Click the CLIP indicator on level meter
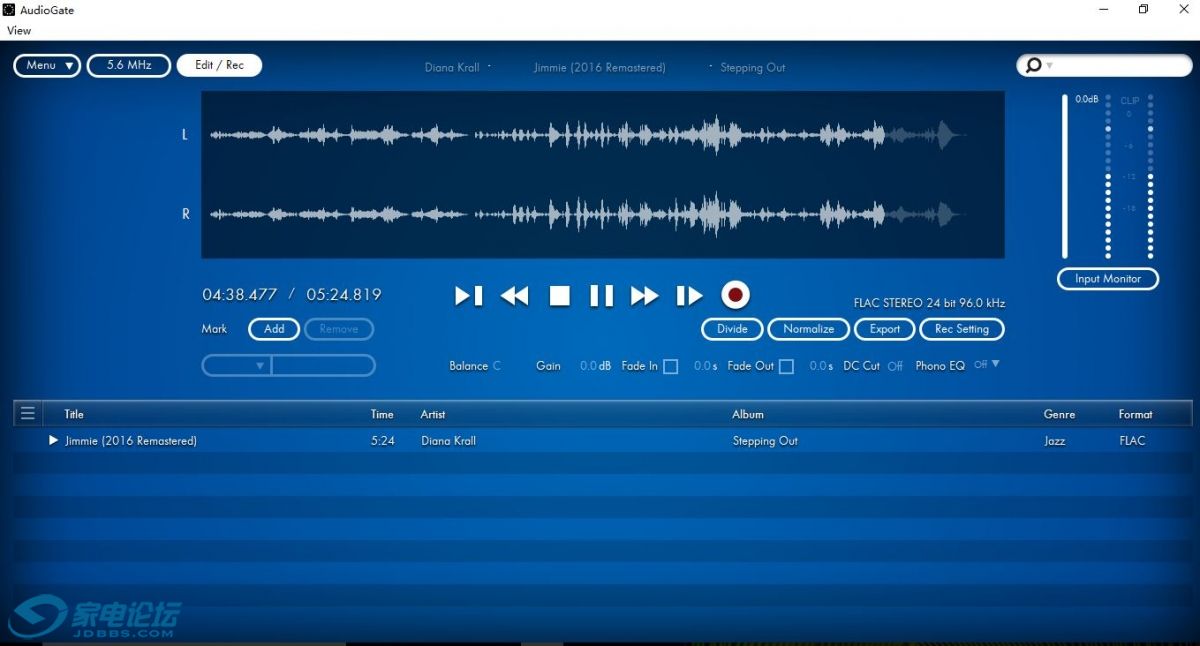1200x646 pixels. click(x=1130, y=101)
